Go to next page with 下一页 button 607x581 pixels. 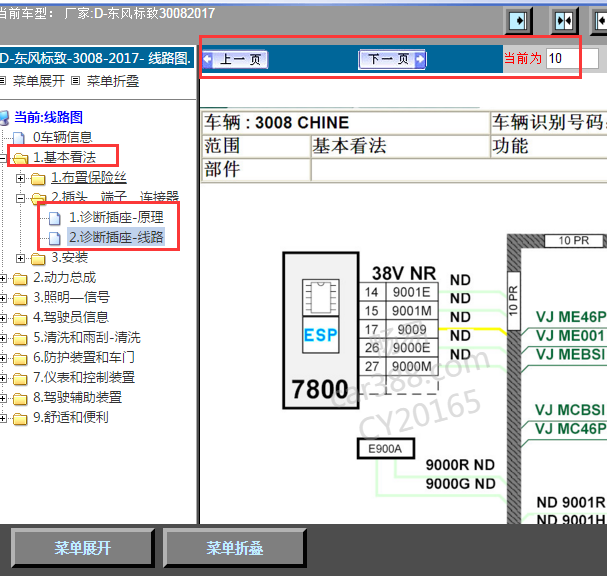[x=392, y=59]
